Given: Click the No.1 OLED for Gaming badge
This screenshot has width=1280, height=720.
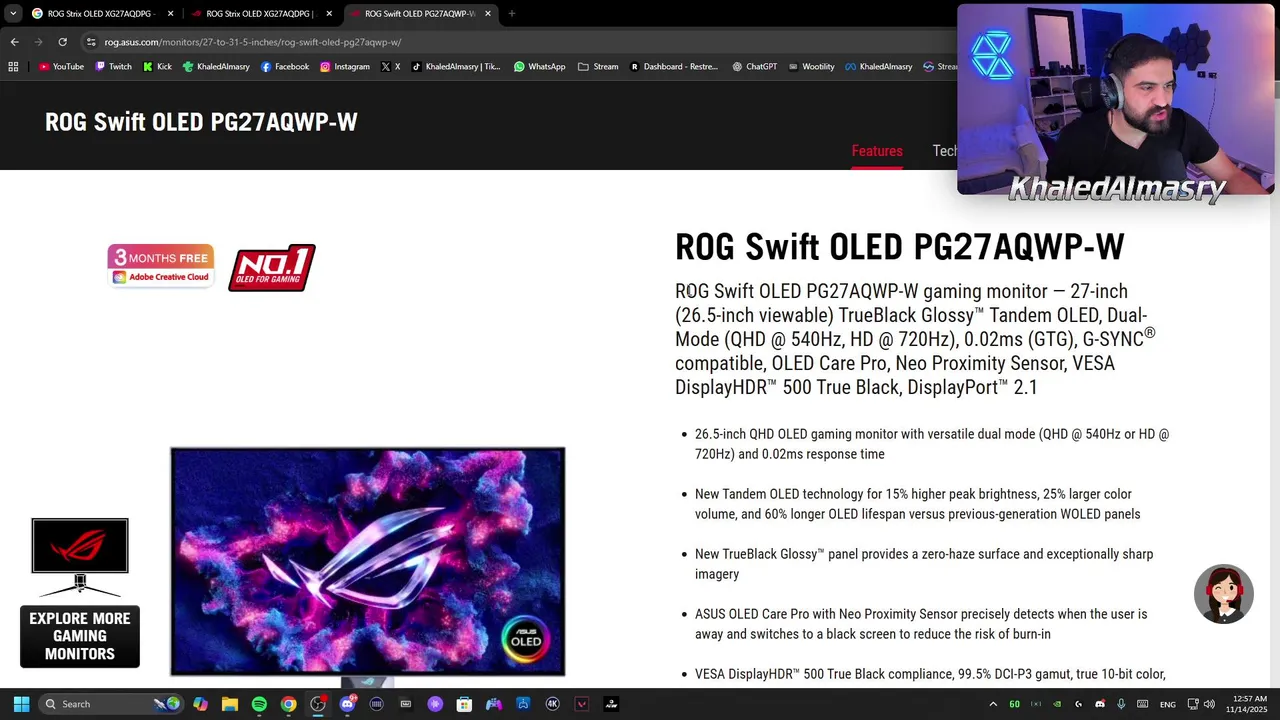Looking at the screenshot, I should click(x=272, y=268).
